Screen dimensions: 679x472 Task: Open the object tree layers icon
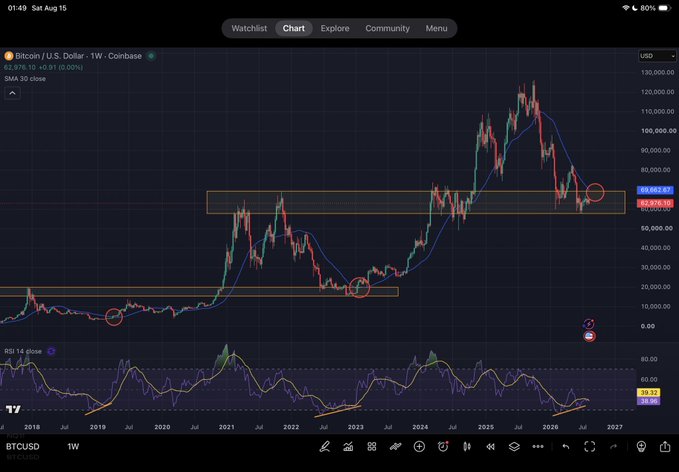(x=514, y=446)
